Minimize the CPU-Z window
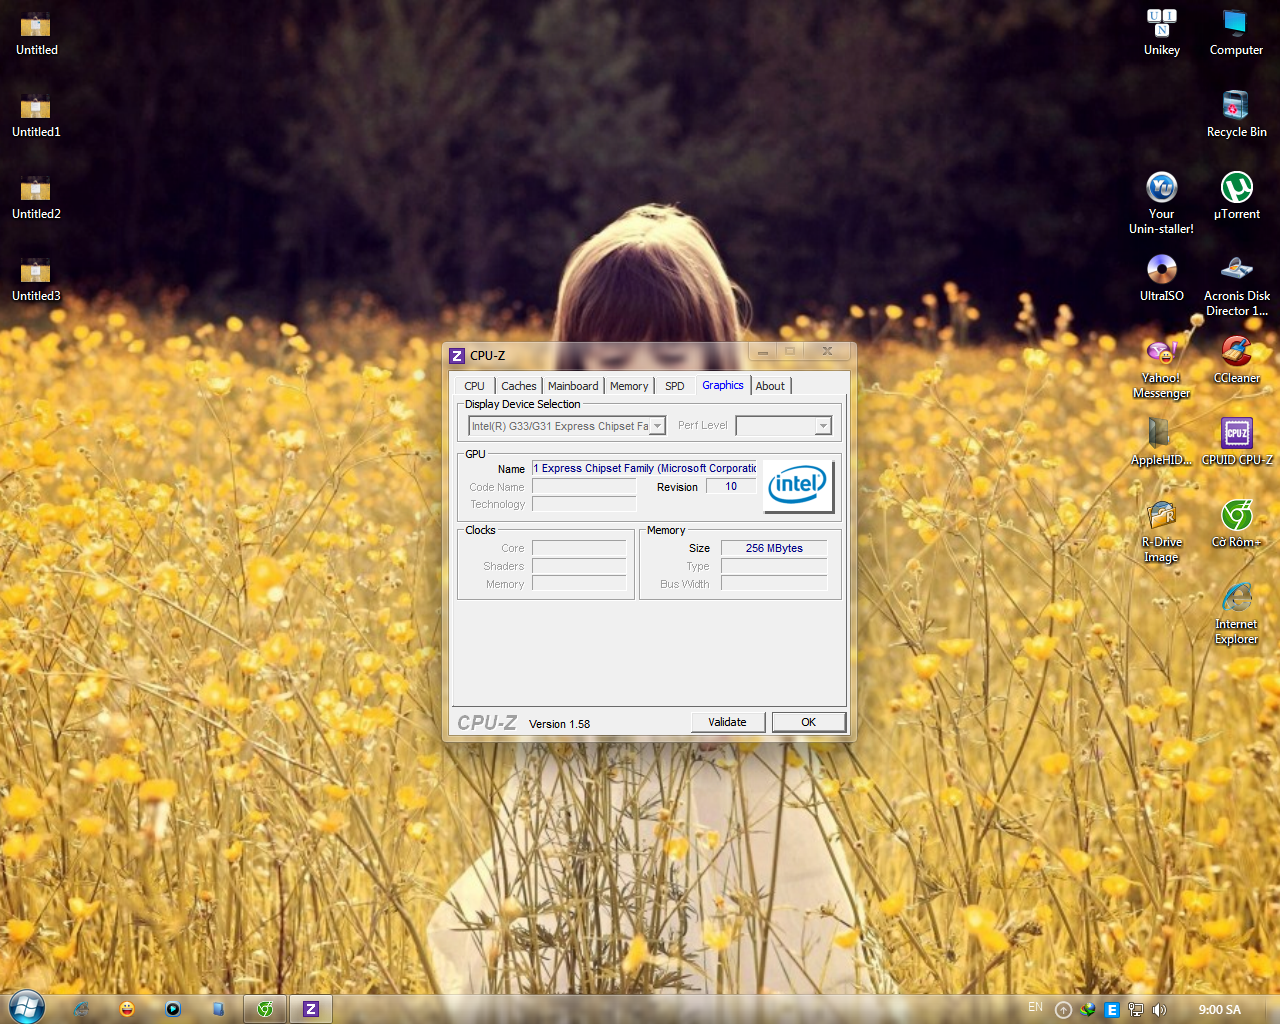 click(x=762, y=351)
